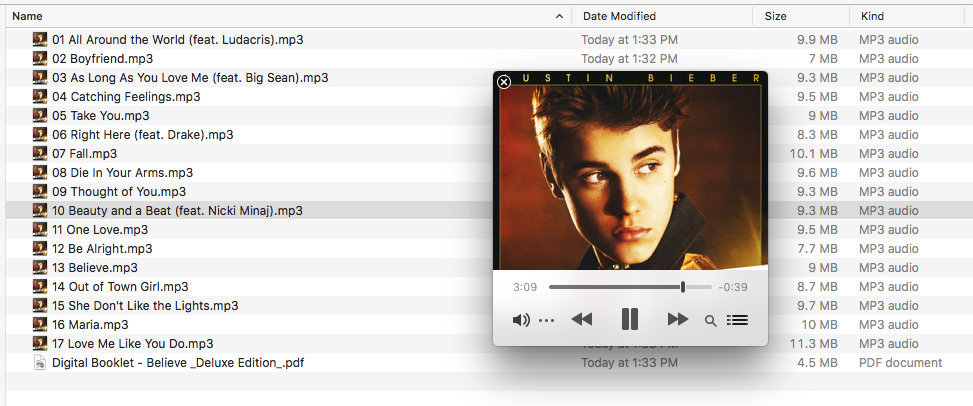The width and height of the screenshot is (973, 406).
Task: Rewind to the previous track
Action: tap(581, 319)
